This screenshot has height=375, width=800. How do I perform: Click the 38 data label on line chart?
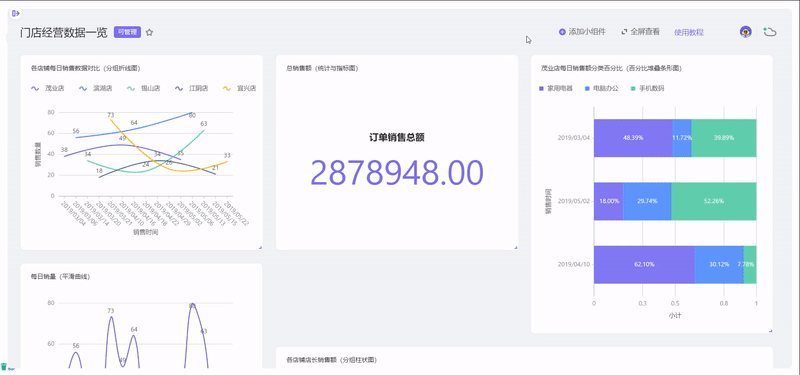(64, 149)
